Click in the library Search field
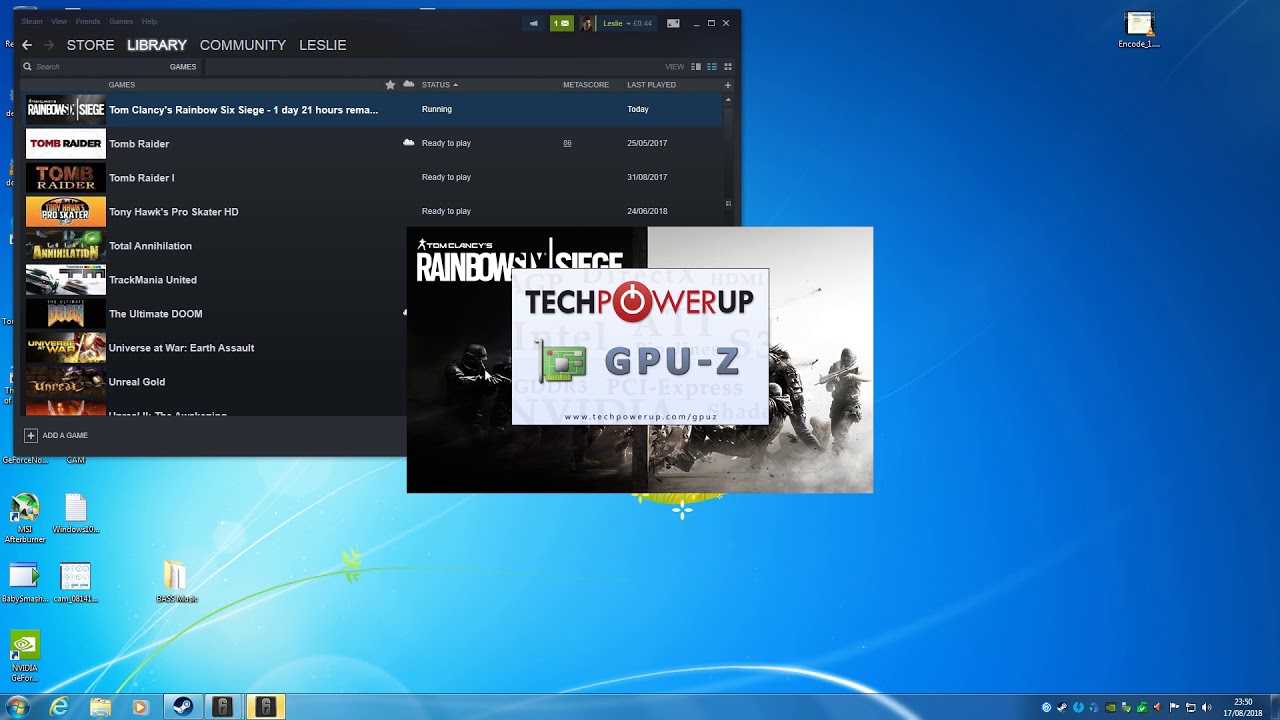Image resolution: width=1280 pixels, height=720 pixels. [95, 67]
